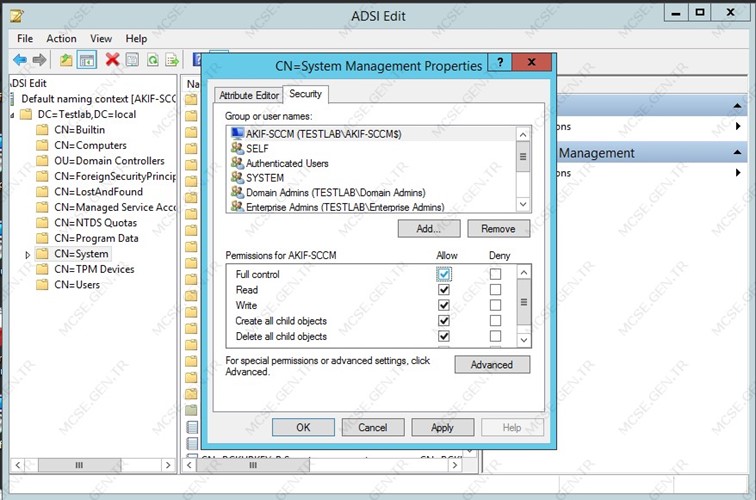The width and height of the screenshot is (756, 500).
Task: Toggle Allow checkbox for Write
Action: click(x=444, y=305)
